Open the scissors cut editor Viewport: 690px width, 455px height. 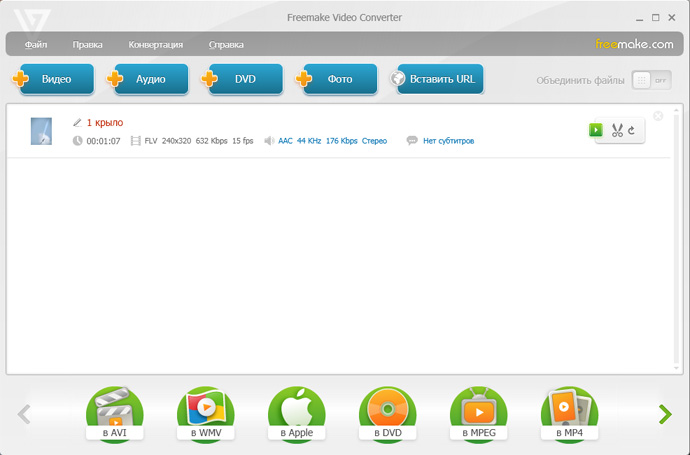[617, 130]
